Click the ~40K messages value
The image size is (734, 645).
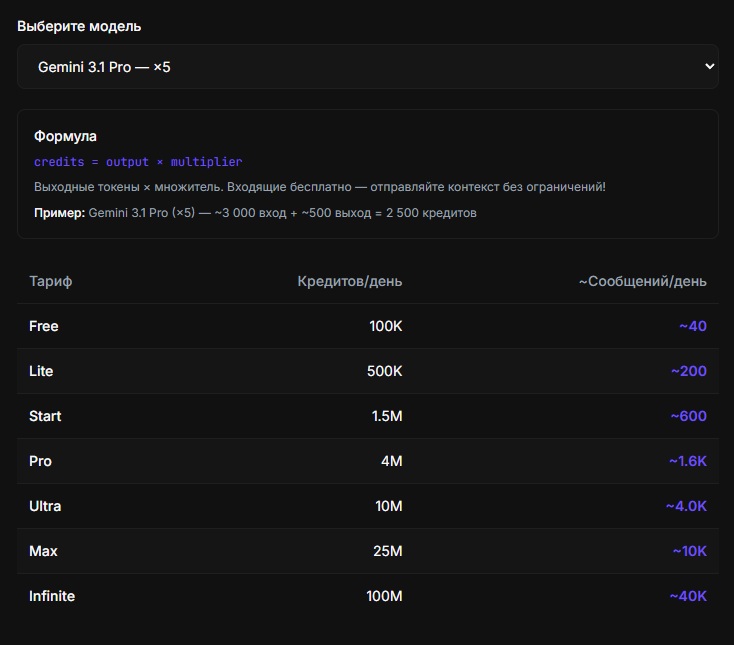click(x=688, y=596)
